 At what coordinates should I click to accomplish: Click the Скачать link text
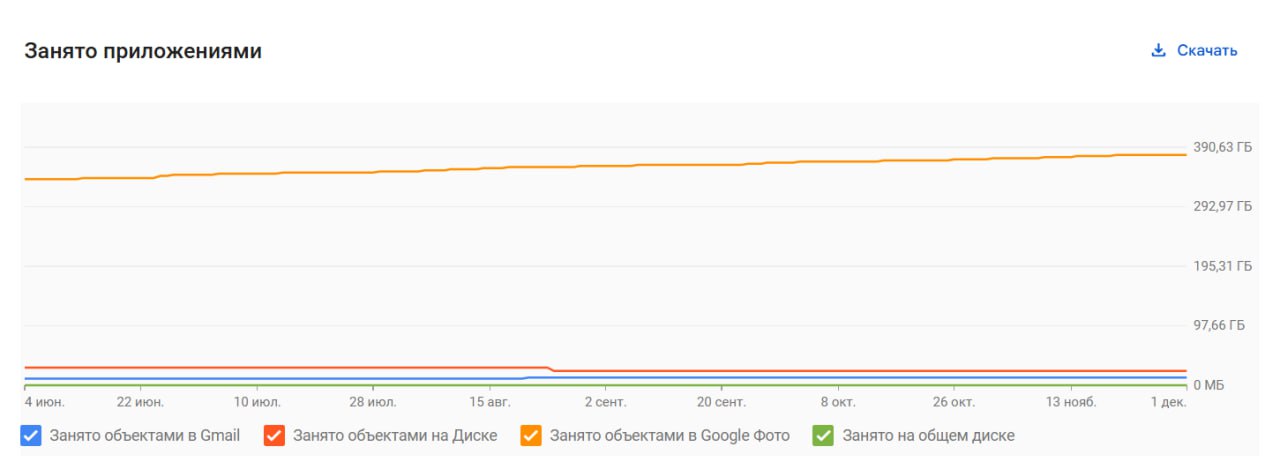pyautogui.click(x=1207, y=51)
